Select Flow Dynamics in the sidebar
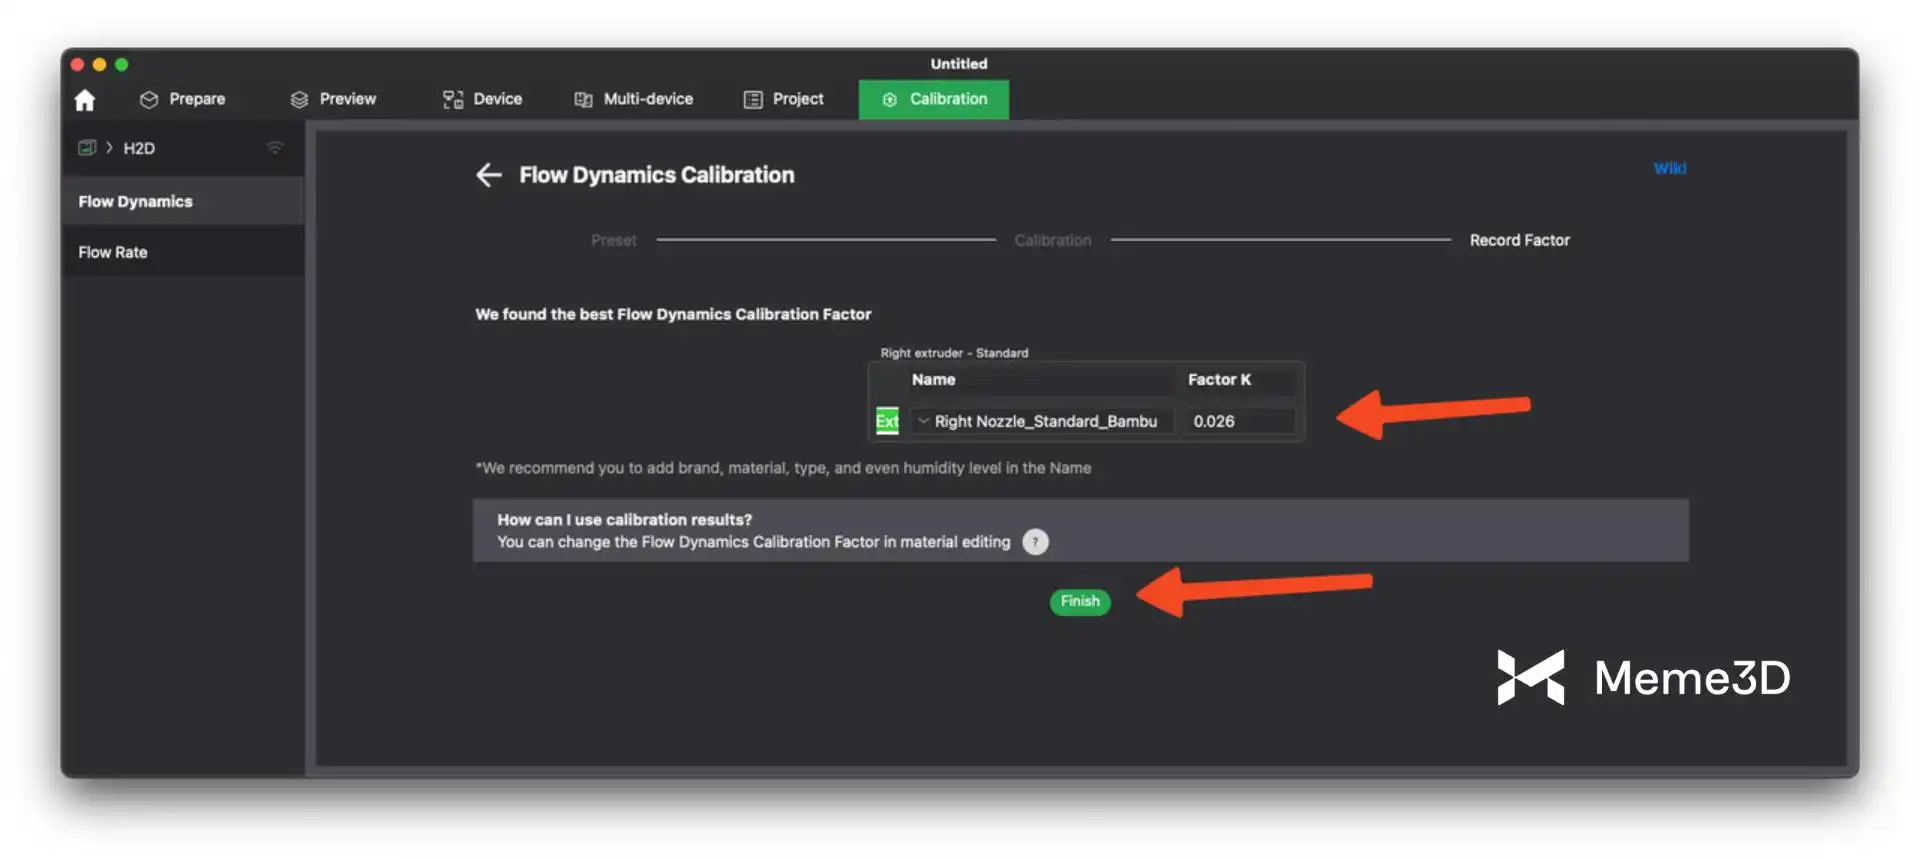The height and width of the screenshot is (859, 1920). 136,201
